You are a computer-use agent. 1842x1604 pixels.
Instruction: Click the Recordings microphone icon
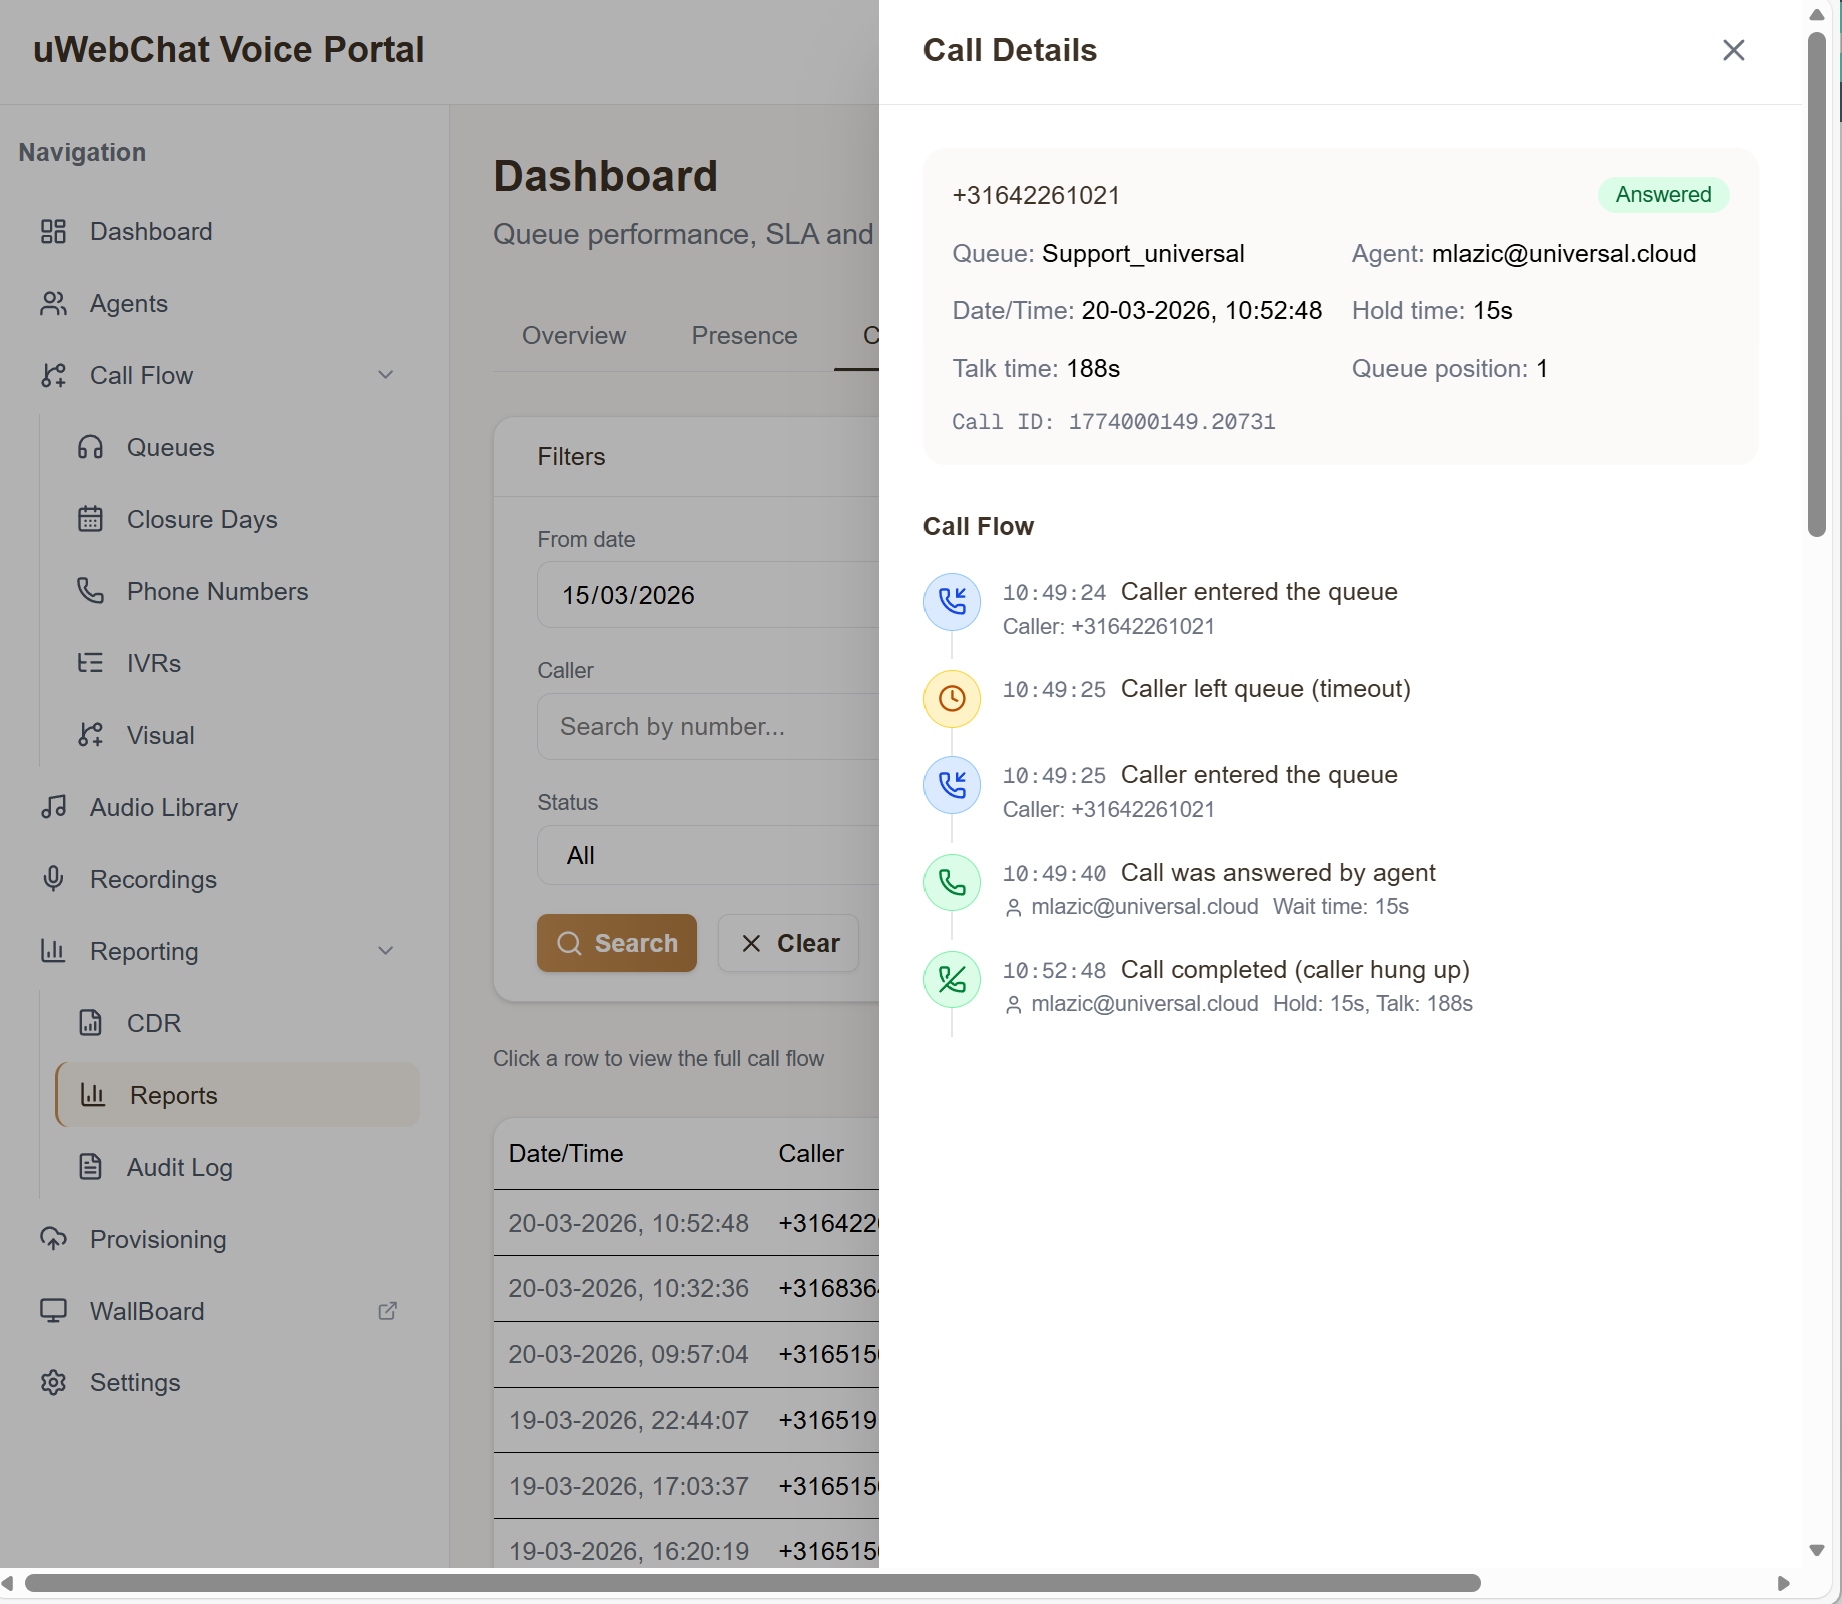(53, 879)
